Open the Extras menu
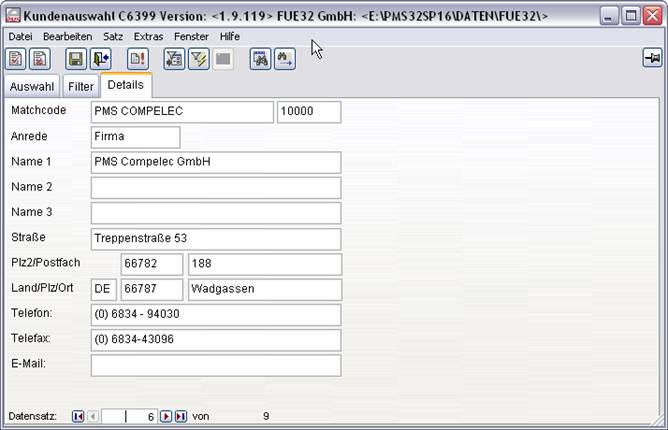Screen dimensions: 668x430 [x=148, y=36]
